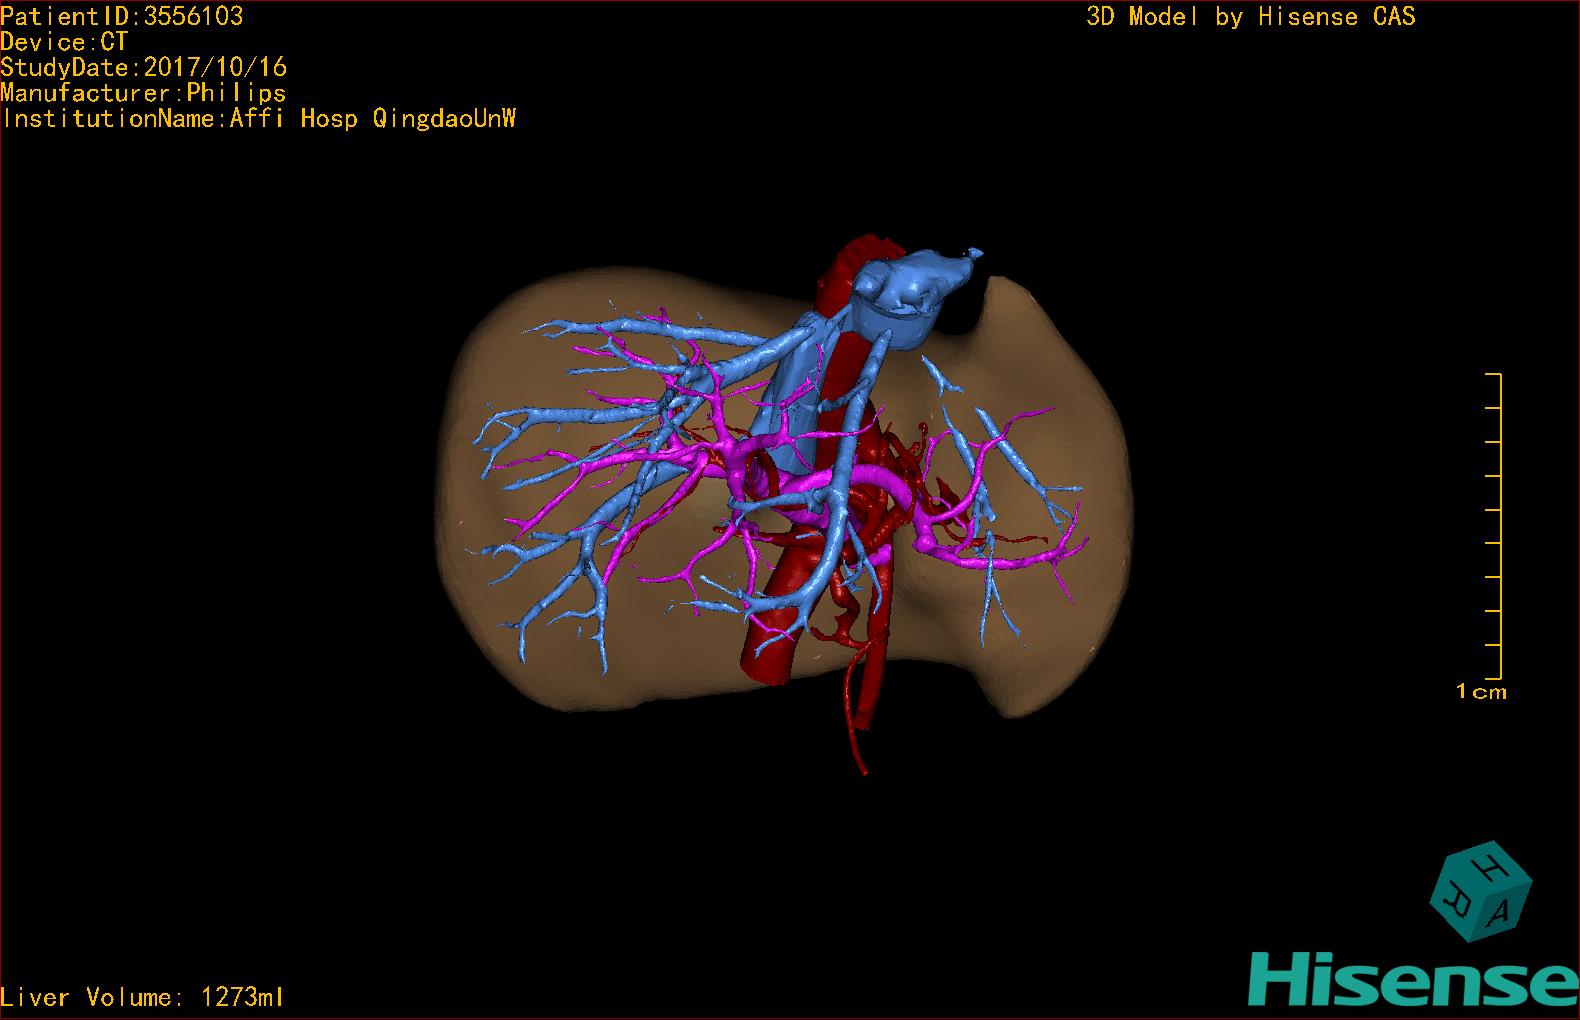
Task: Click the Manufacturer:Philips line
Action: coord(143,93)
